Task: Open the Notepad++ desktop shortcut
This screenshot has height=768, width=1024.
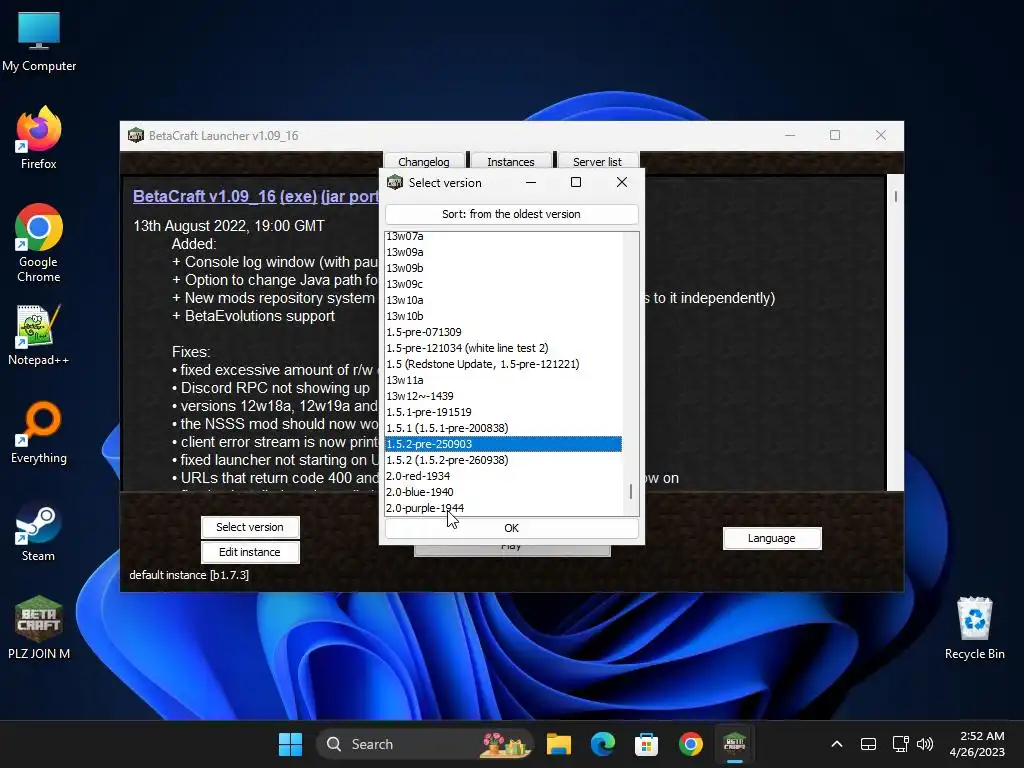Action: 39,334
